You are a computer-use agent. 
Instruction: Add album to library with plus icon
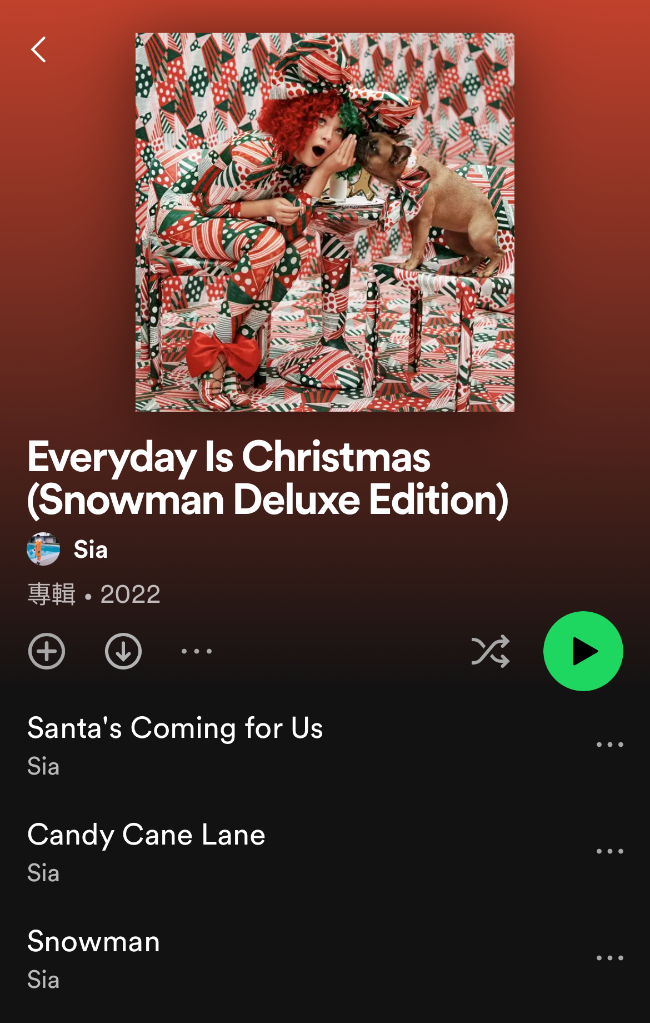46,651
